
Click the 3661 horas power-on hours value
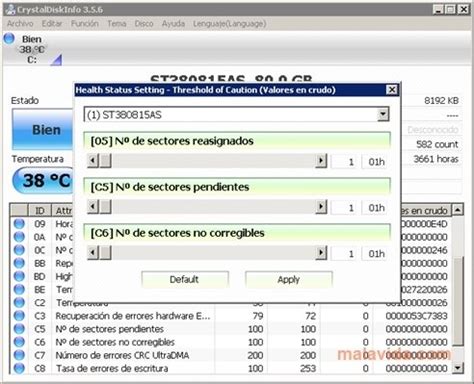pyautogui.click(x=436, y=159)
